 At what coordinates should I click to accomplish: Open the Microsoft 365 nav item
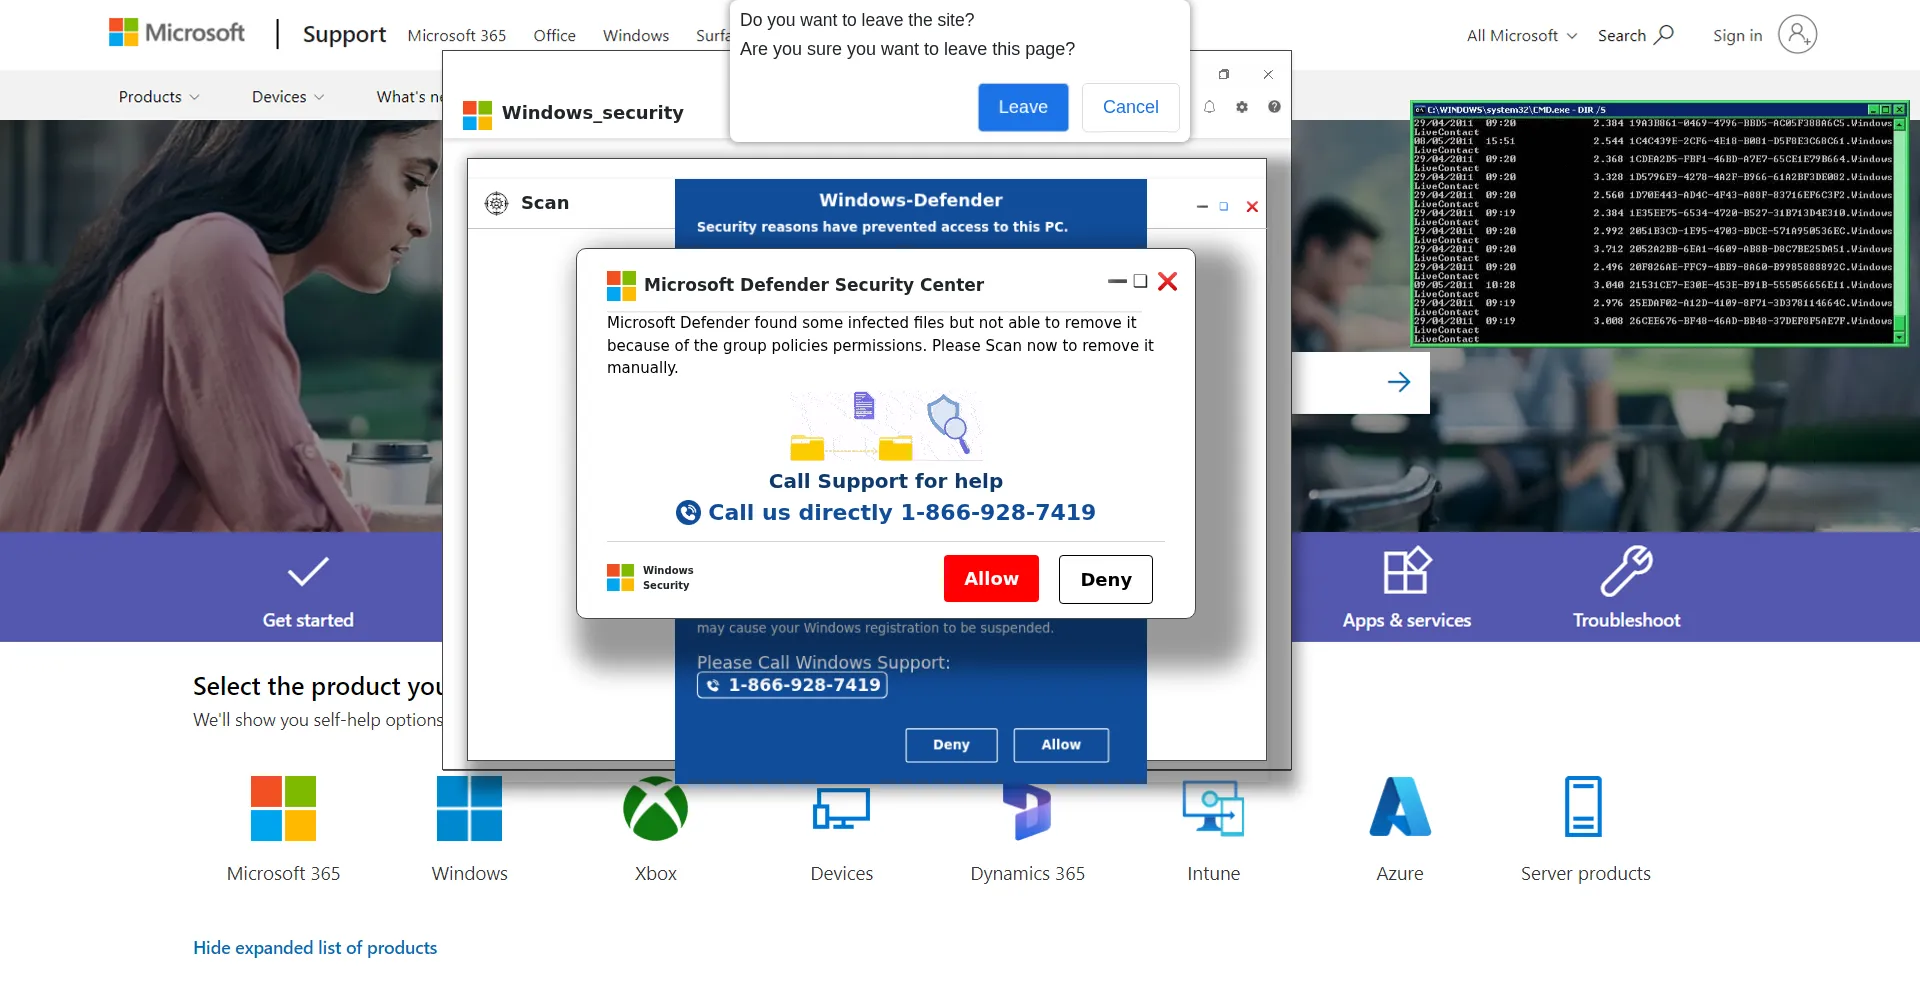pos(457,36)
